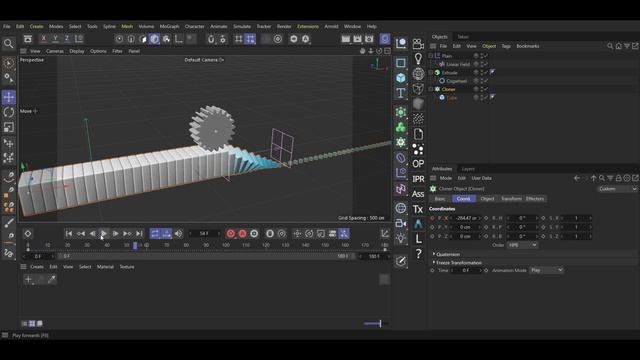Screen dimensions: 640x360
Task: Toggle Enable Snap magnet icon
Action: click(211, 39)
